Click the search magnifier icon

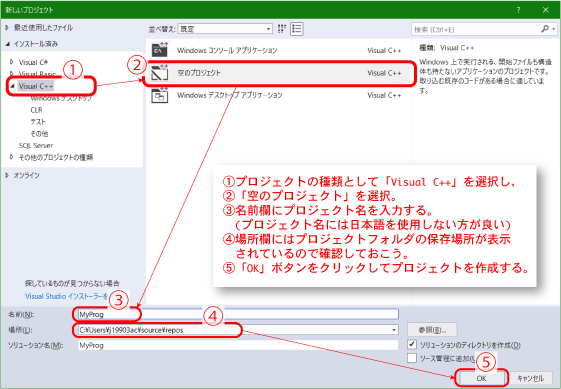click(545, 29)
